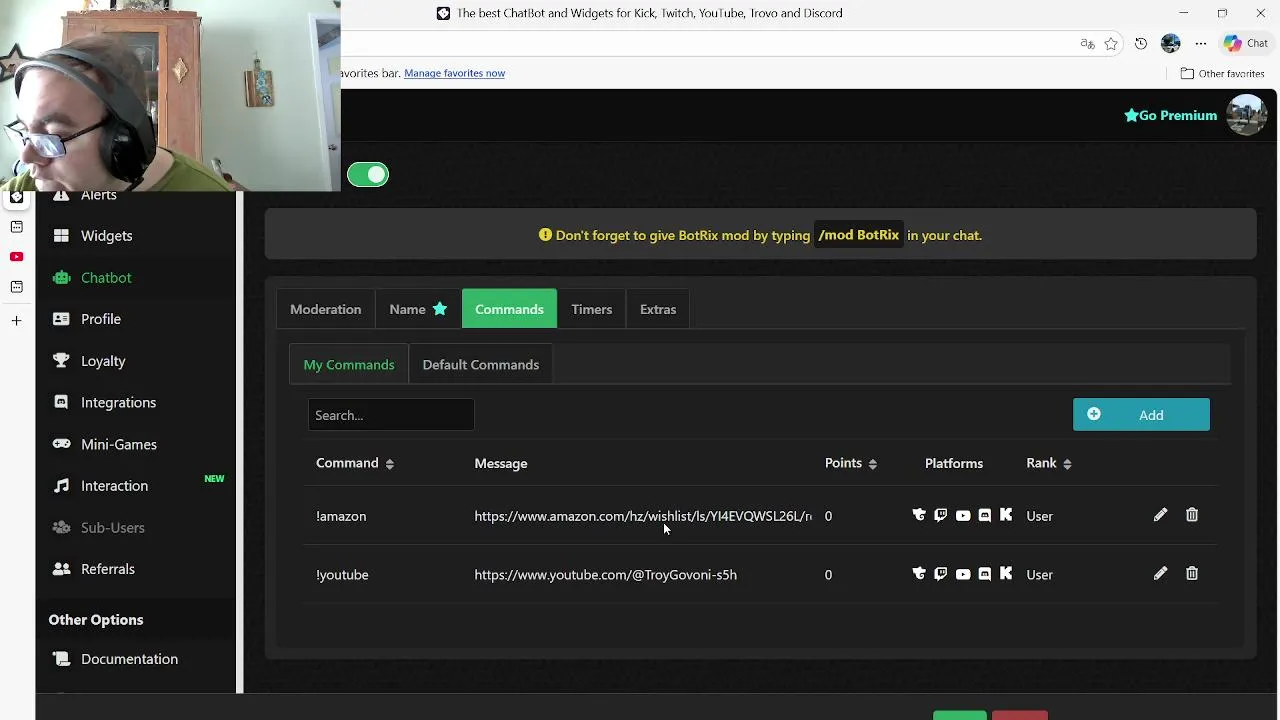Click the Widgets grid icon
This screenshot has width=1280, height=720.
62,235
